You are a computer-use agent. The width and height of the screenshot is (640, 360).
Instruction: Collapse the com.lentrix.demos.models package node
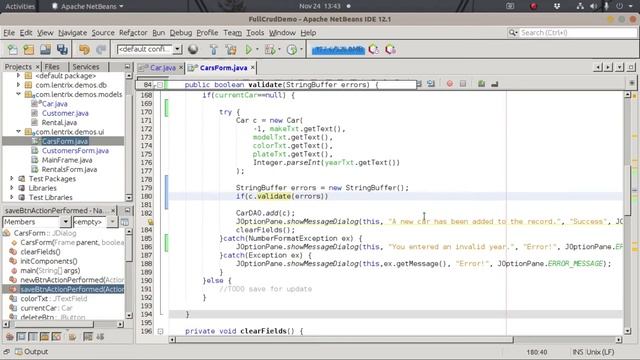click(18, 94)
